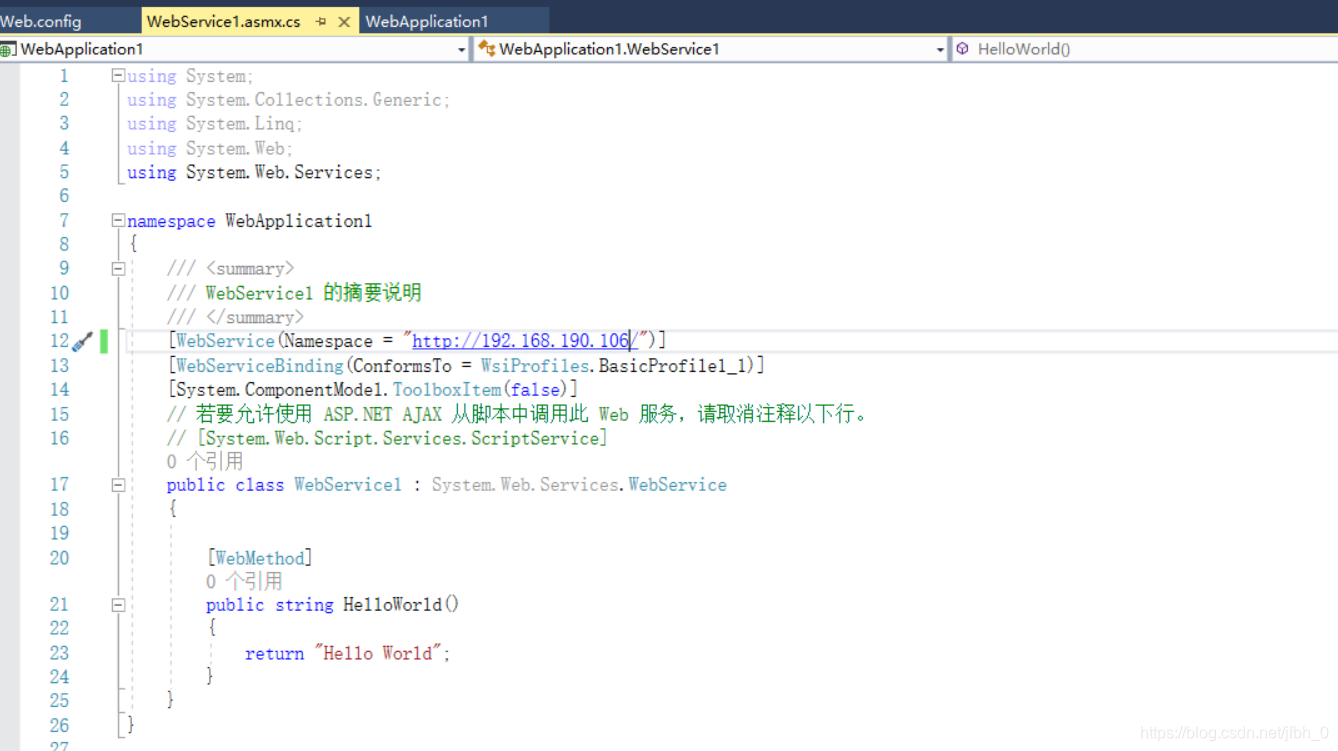This screenshot has height=751, width=1338.
Task: Click 'ConformsTo' parameter text
Action: (402, 366)
